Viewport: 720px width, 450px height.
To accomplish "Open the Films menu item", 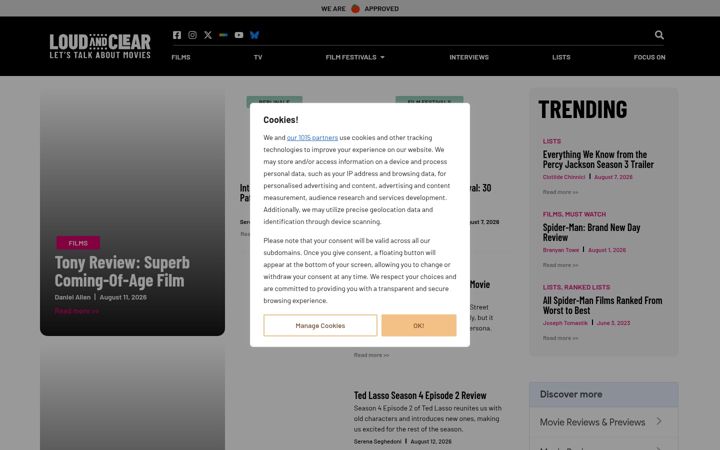I will (181, 57).
